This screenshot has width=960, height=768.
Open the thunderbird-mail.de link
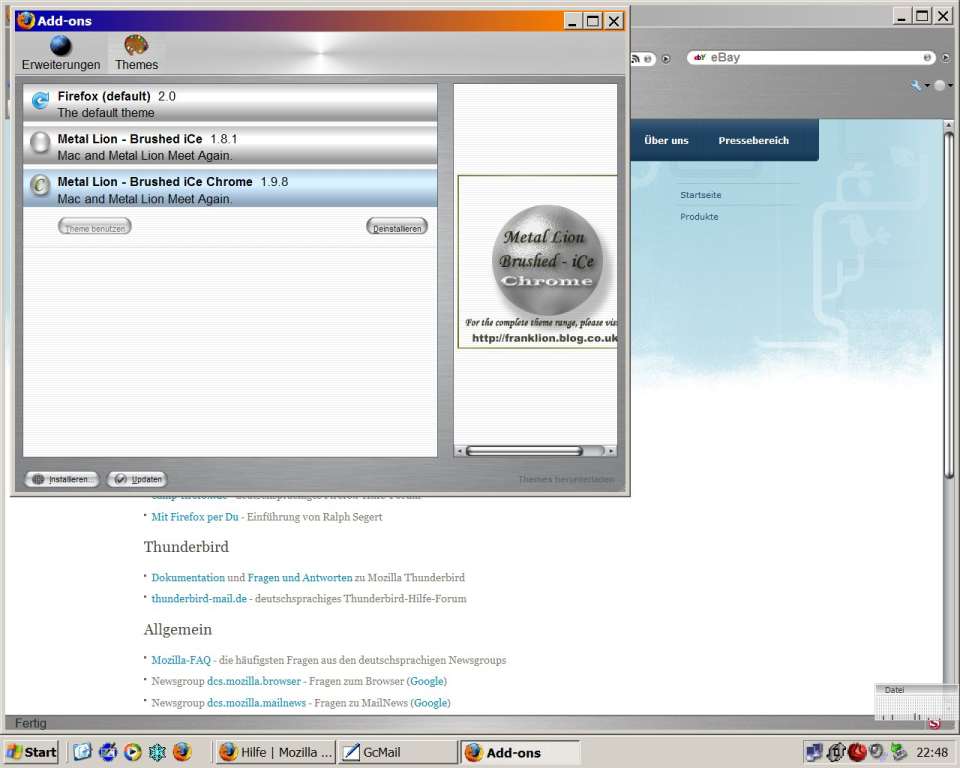199,599
